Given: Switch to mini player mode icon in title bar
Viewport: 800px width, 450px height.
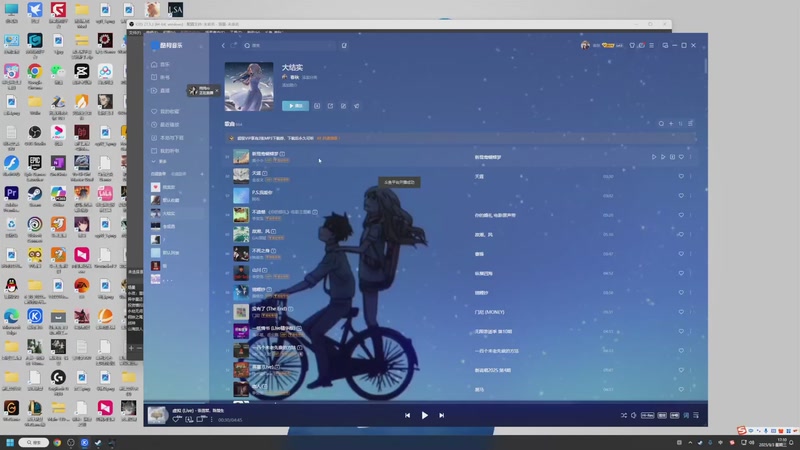Looking at the screenshot, I should click(665, 45).
